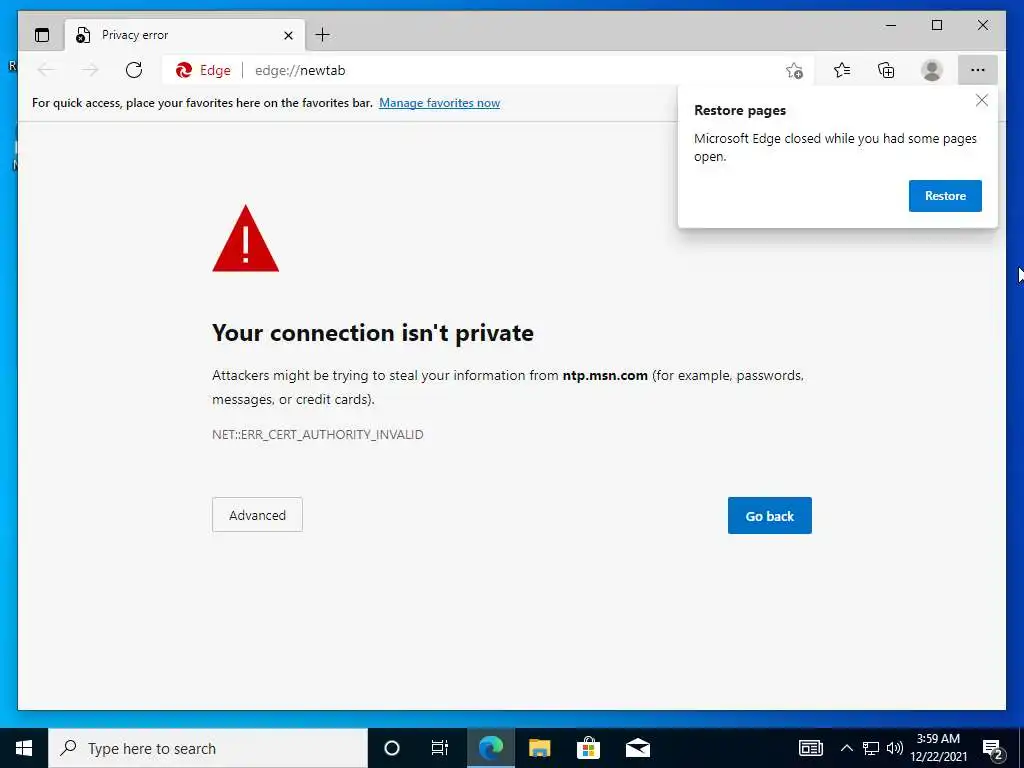Click the browser forward arrow

(90, 70)
